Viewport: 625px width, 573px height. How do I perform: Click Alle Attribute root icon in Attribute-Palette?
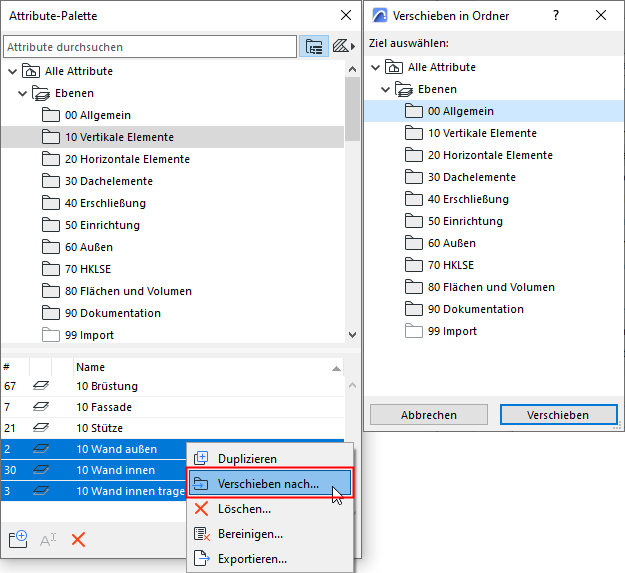31,71
